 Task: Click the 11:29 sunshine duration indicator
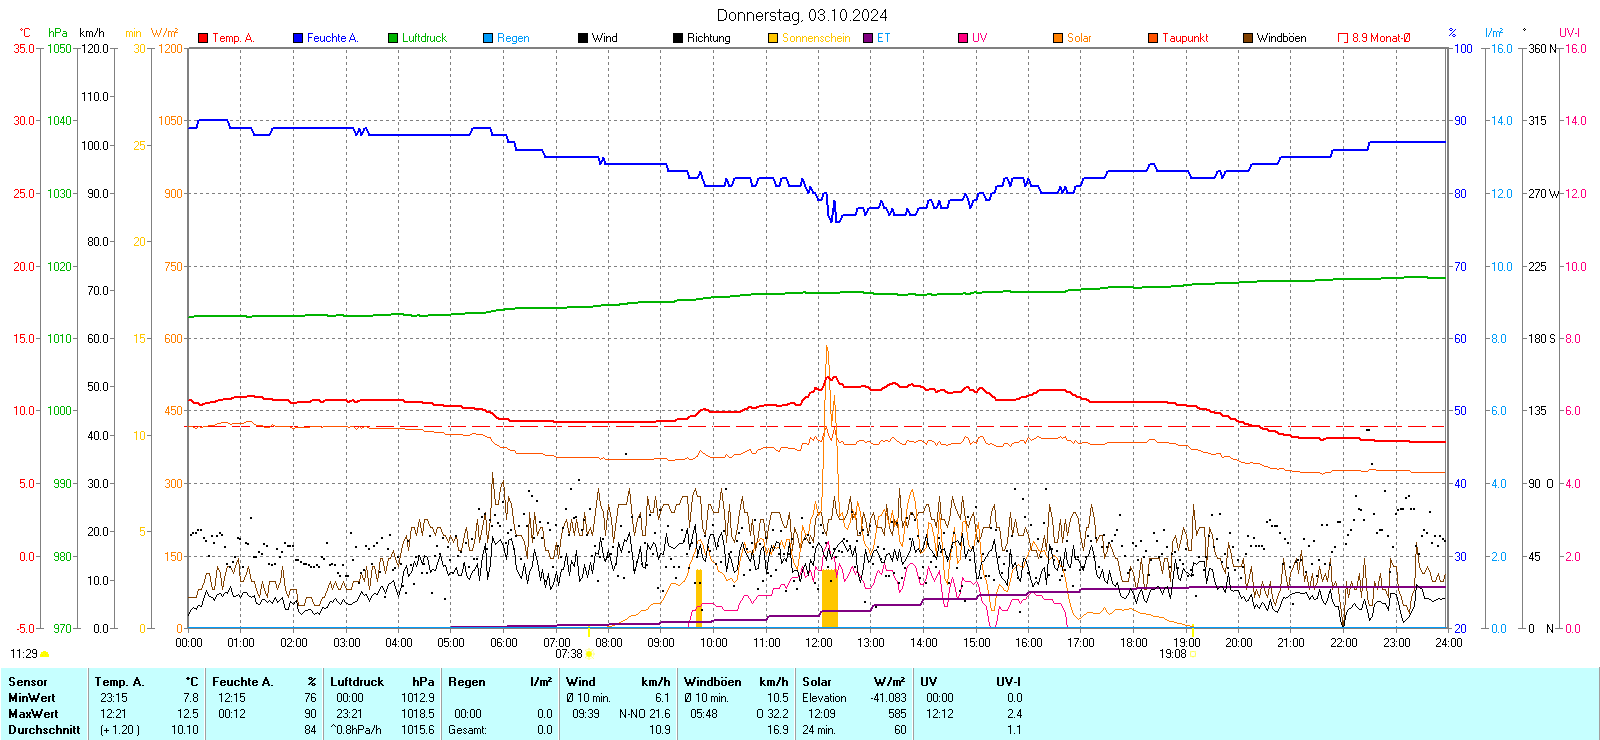(x=24, y=654)
